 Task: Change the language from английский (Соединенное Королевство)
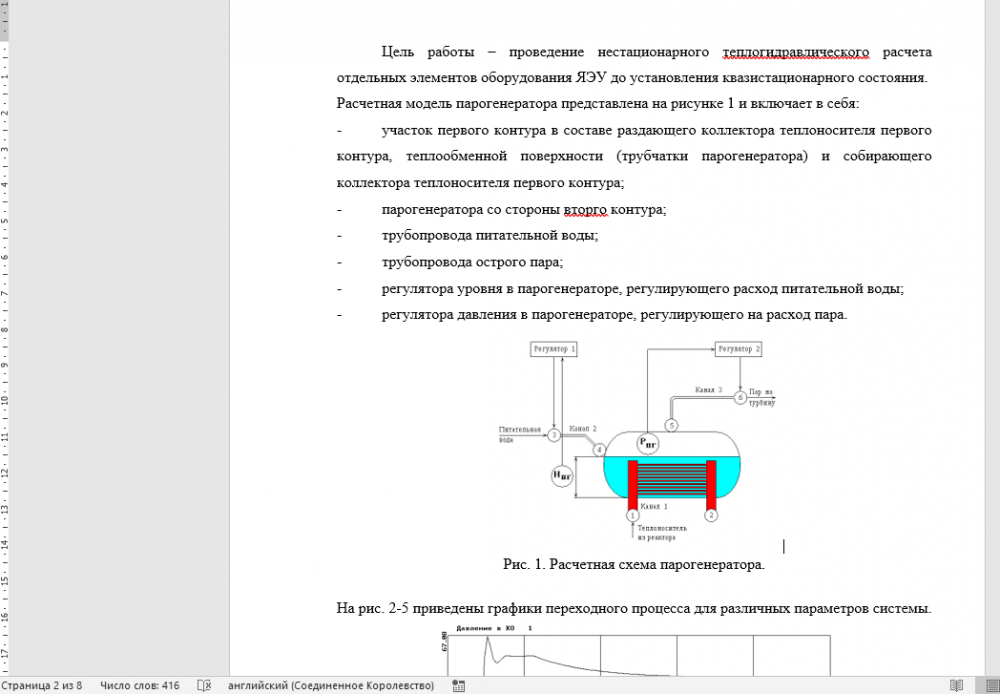[331, 685]
